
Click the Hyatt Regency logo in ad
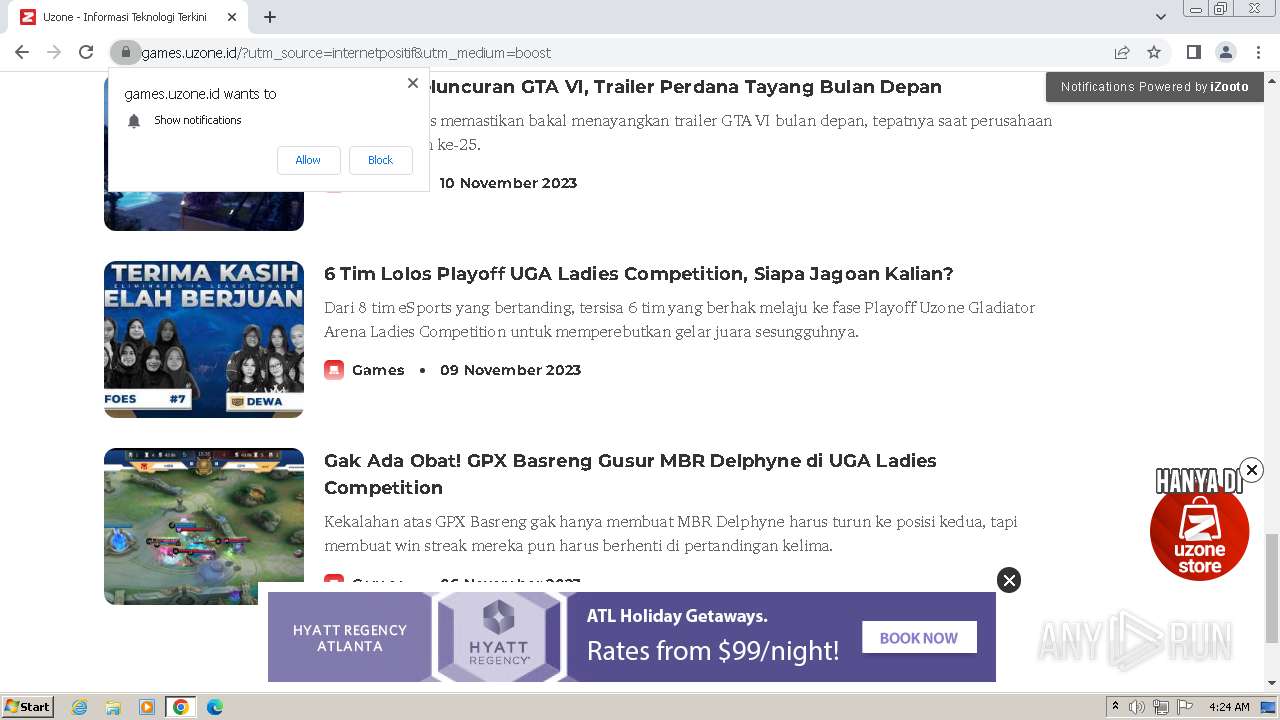tap(499, 636)
